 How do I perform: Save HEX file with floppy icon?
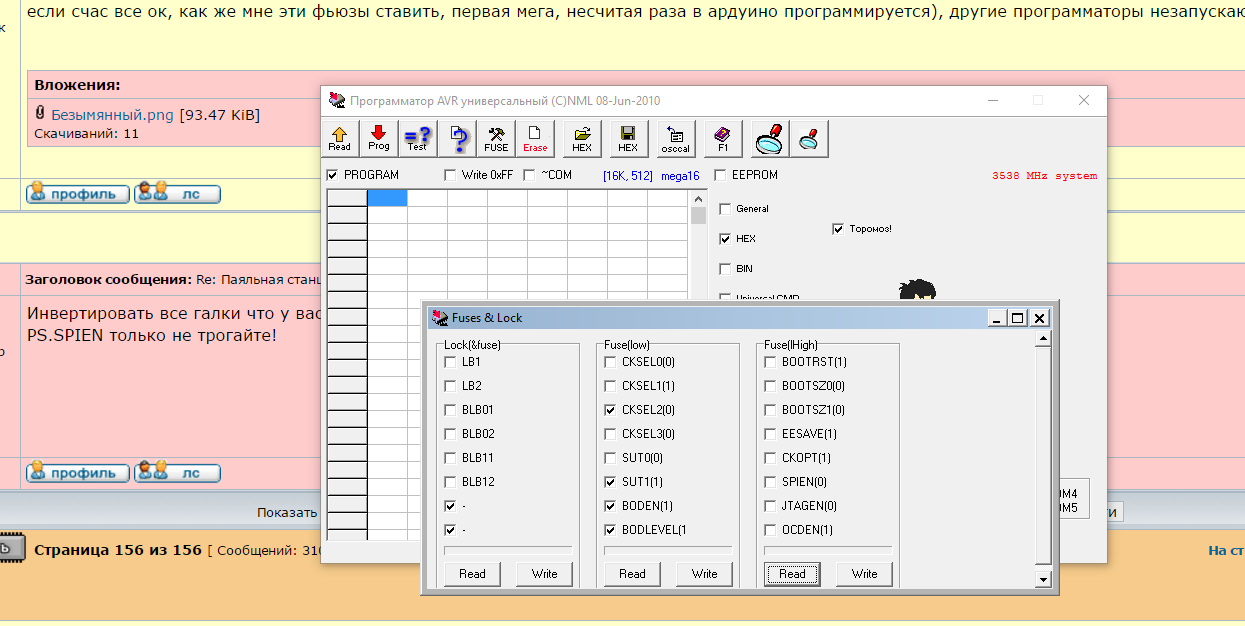tap(628, 138)
